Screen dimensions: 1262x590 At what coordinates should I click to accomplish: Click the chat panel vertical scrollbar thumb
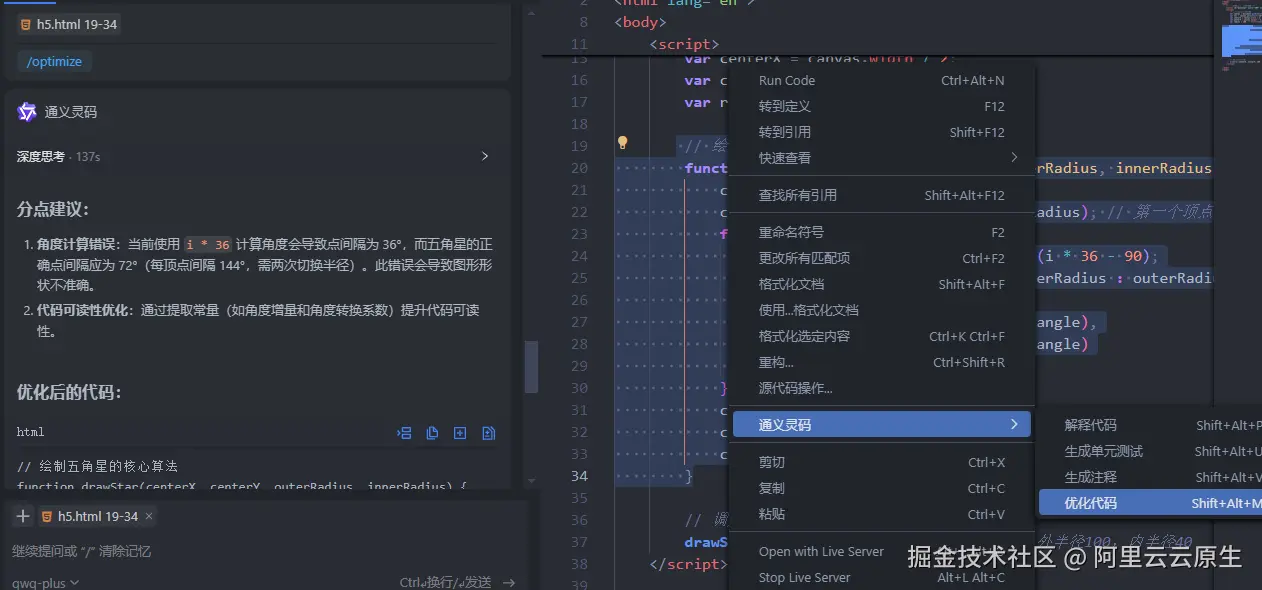(532, 367)
